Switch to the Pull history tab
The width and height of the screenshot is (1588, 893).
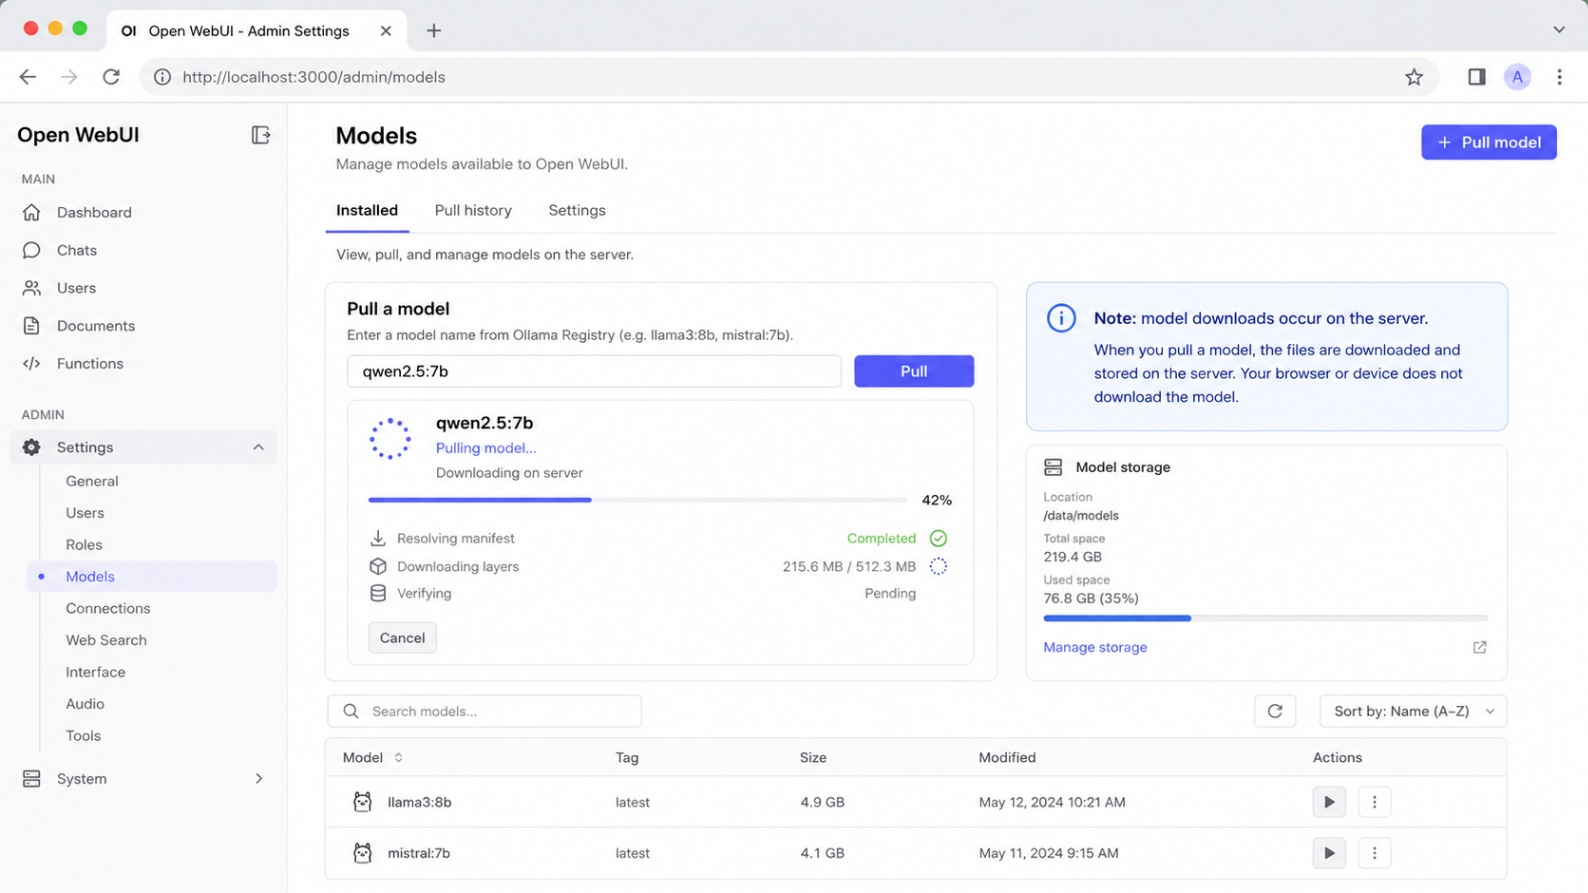click(473, 210)
